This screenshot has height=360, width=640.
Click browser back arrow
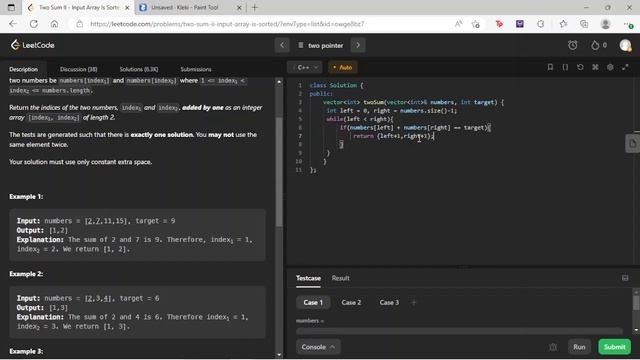(x=13, y=24)
